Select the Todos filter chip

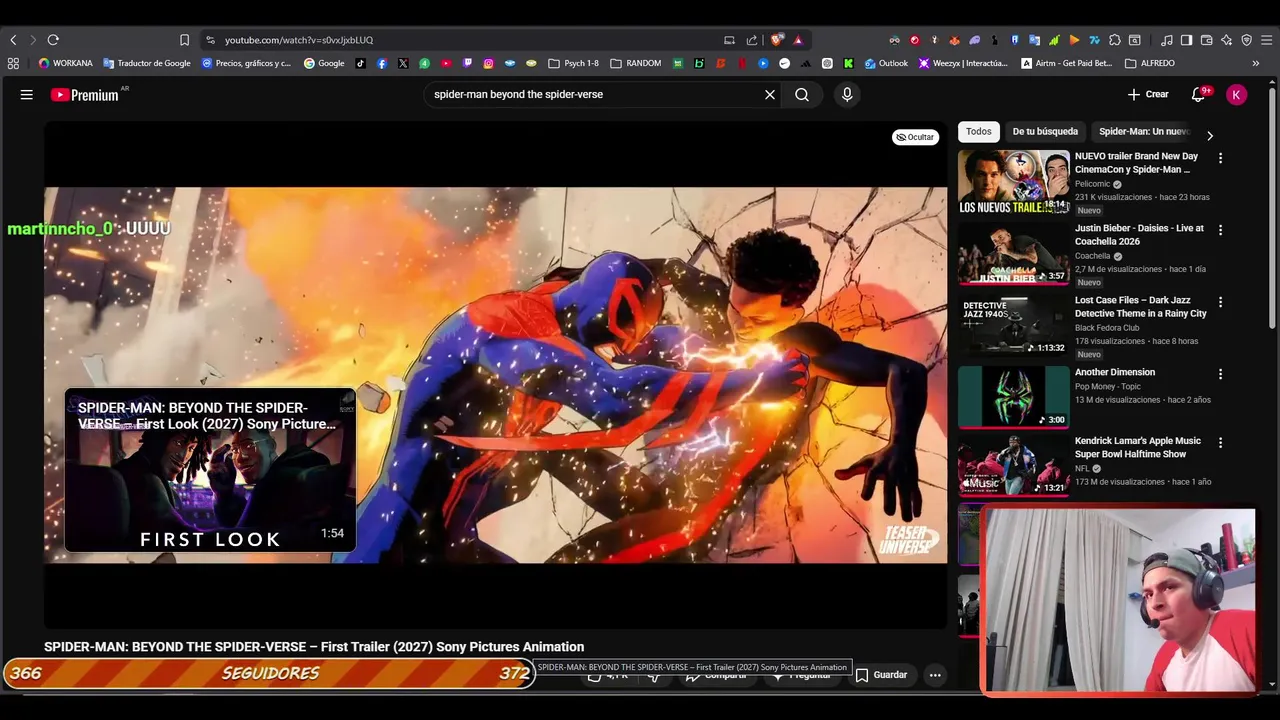pos(979,131)
